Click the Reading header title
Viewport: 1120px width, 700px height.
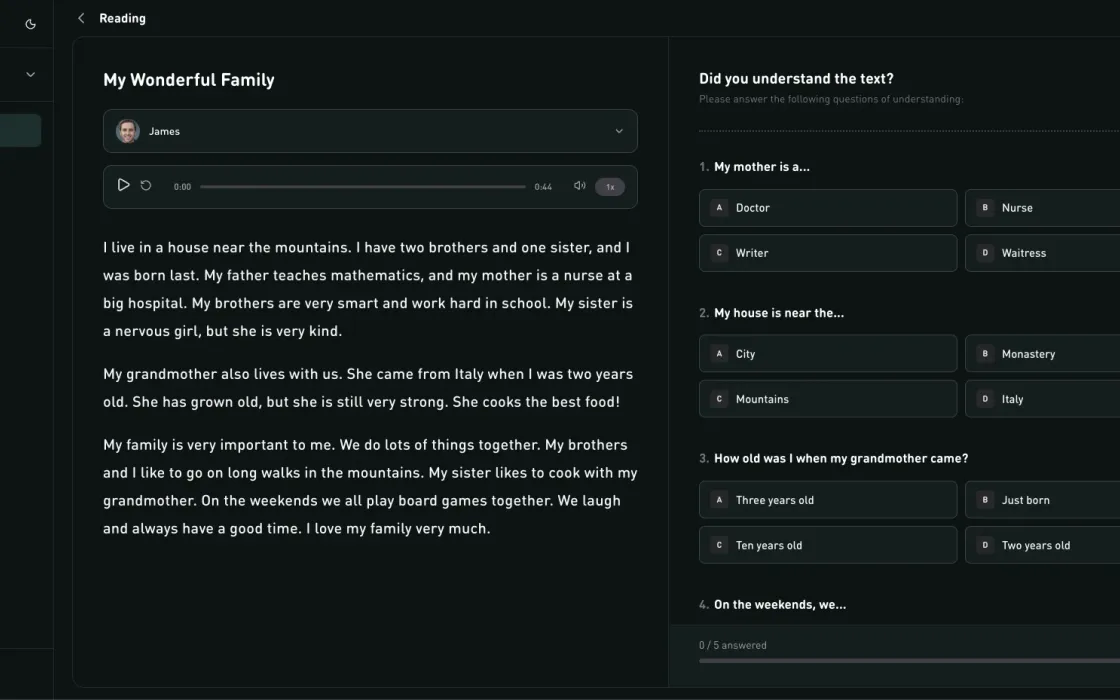(122, 19)
